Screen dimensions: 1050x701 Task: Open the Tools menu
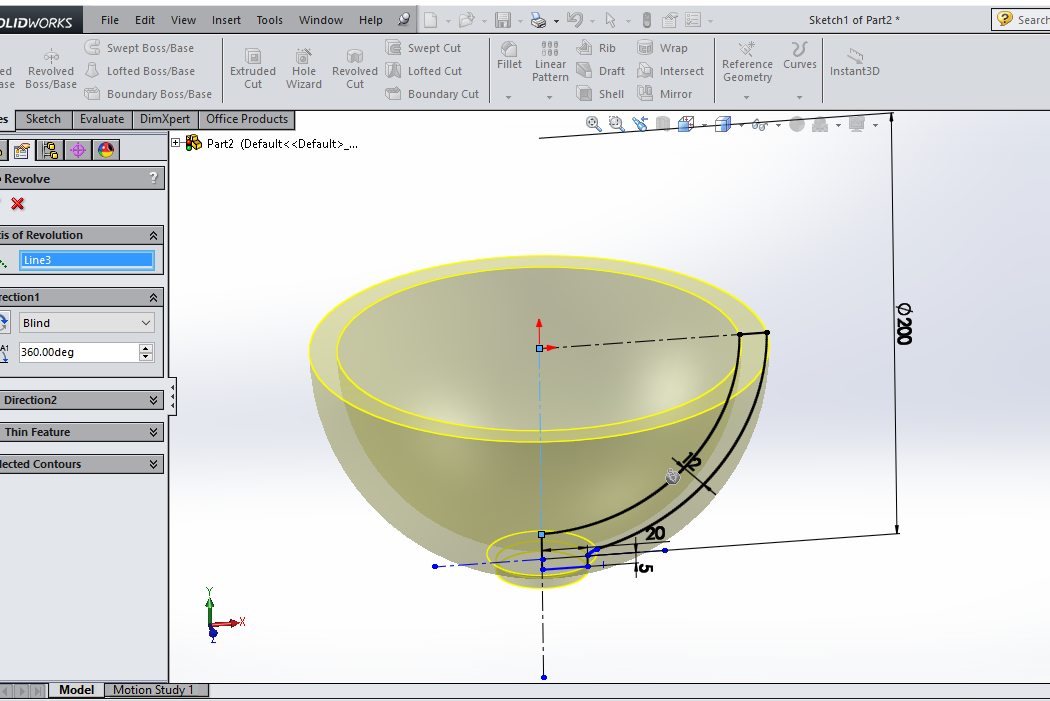click(270, 20)
